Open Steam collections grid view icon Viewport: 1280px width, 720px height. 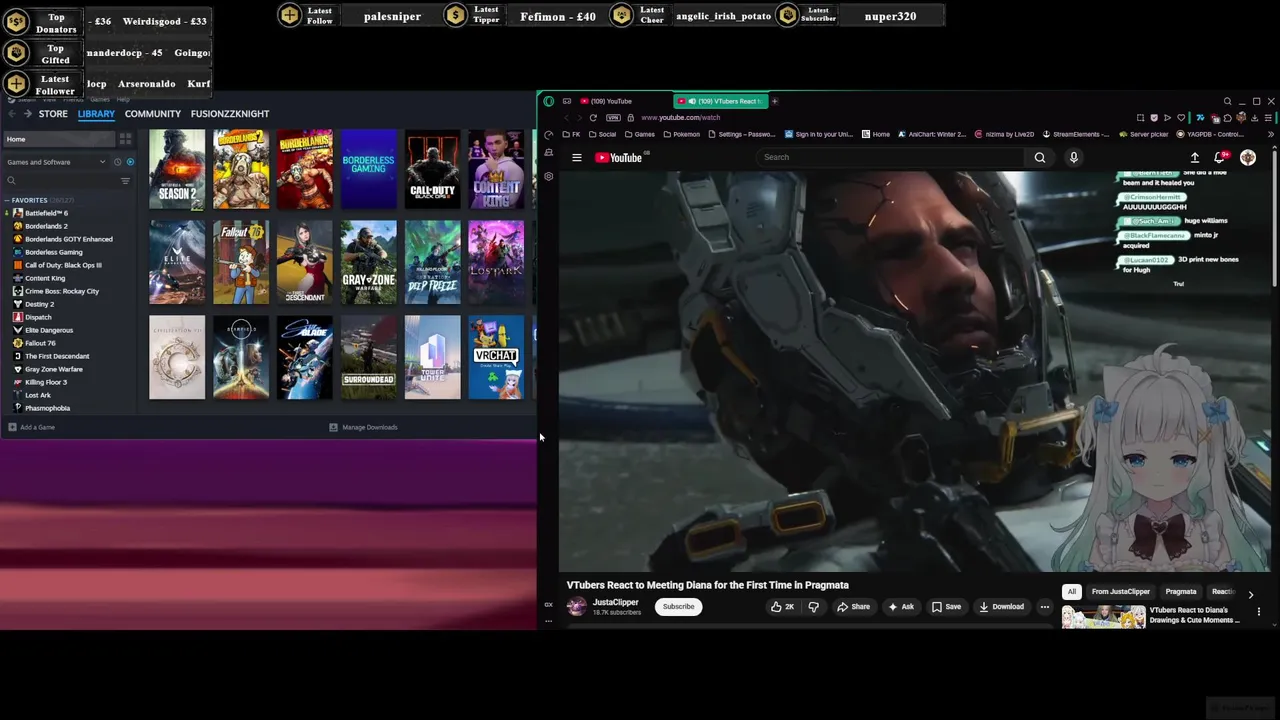coord(125,139)
